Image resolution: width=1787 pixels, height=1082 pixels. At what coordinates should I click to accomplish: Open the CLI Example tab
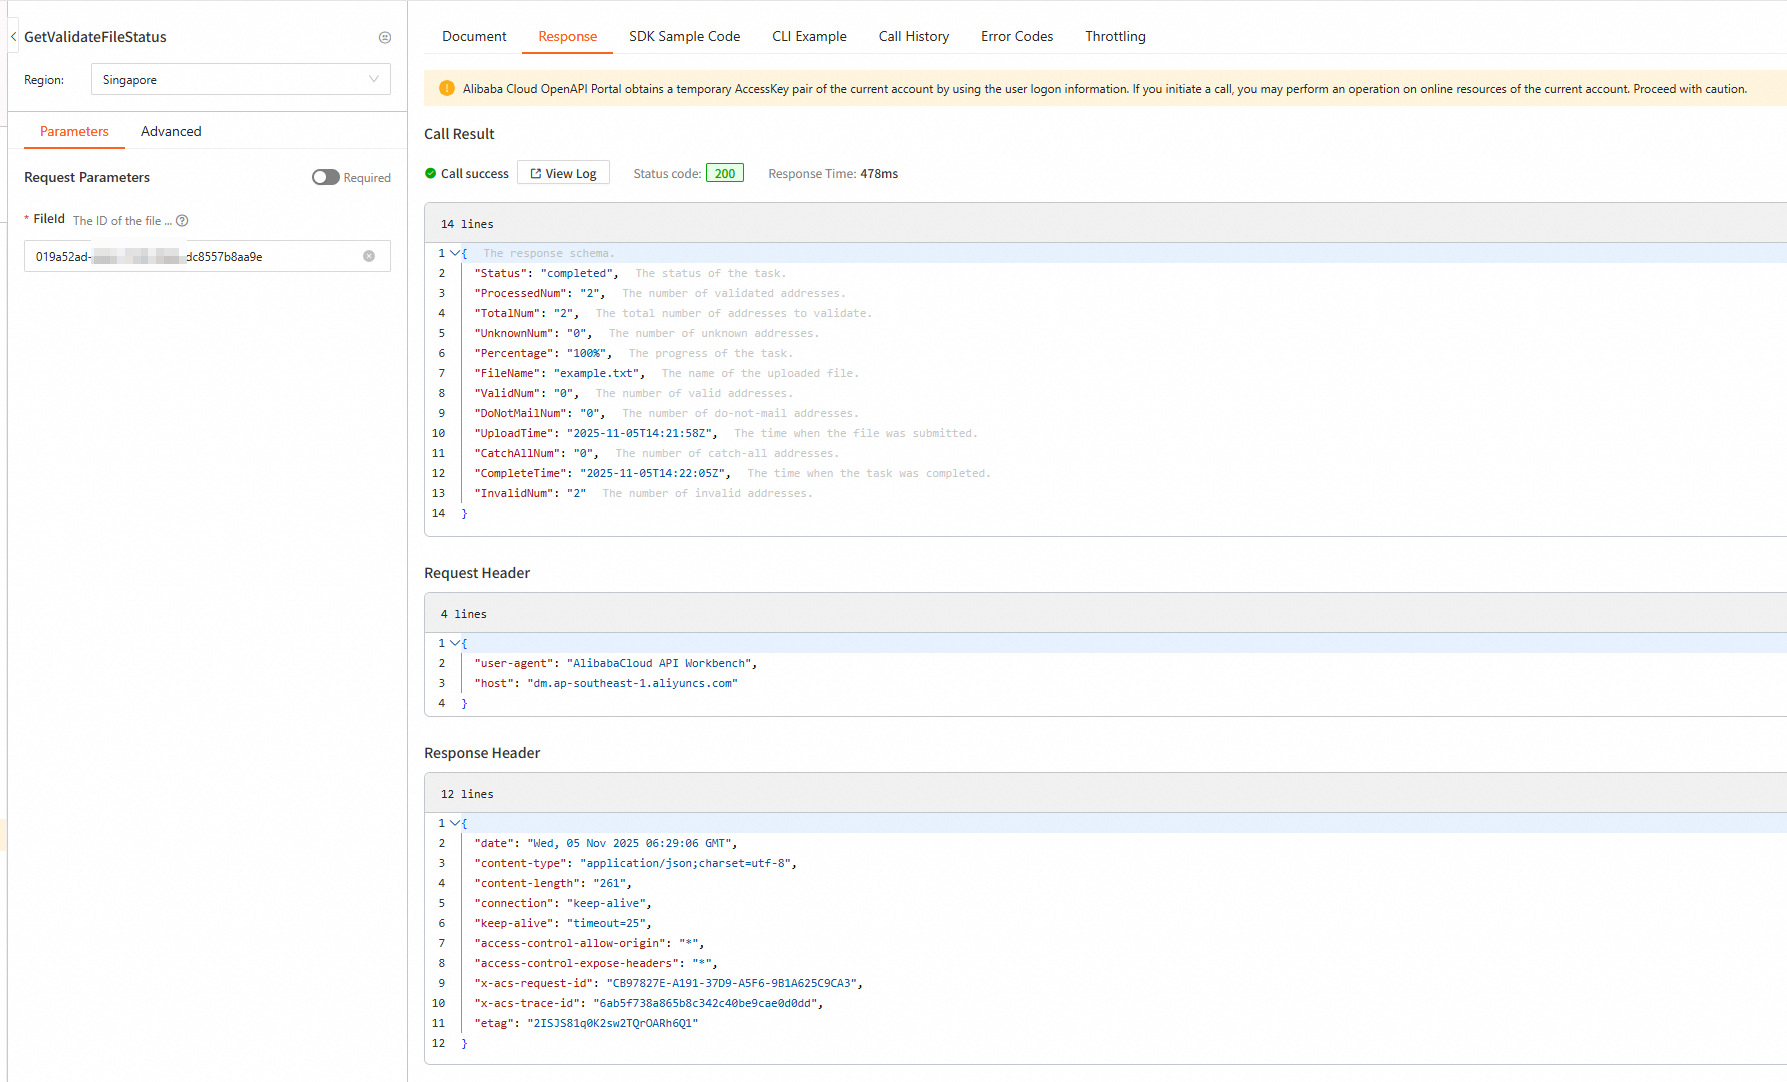[x=809, y=37]
